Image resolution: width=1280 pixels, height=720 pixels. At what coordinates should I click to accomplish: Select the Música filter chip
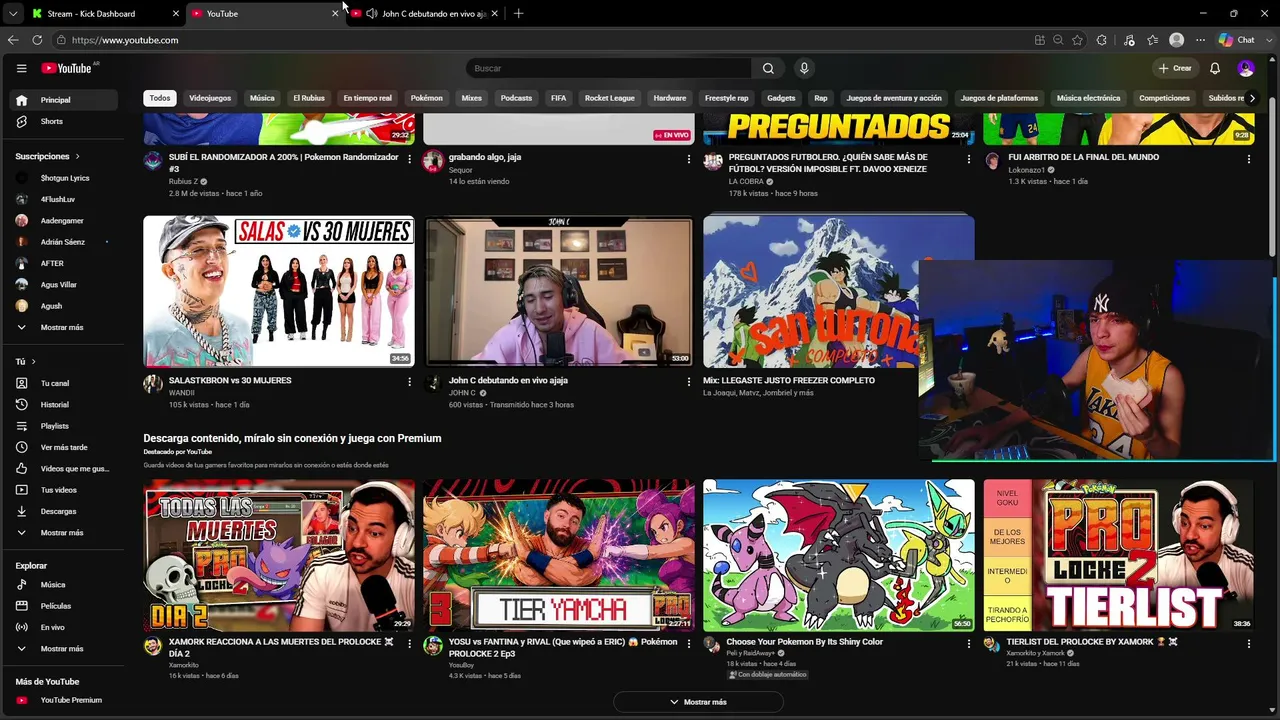coord(262,98)
